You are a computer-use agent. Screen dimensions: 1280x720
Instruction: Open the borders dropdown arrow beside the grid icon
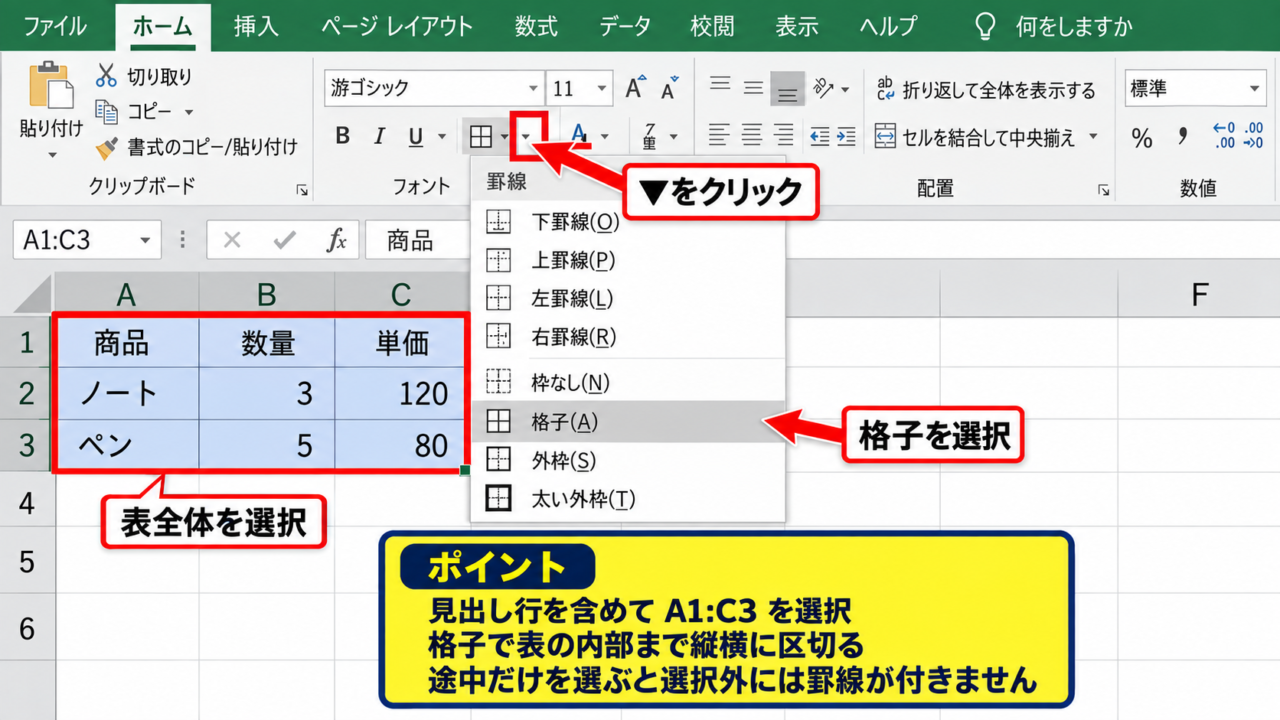pyautogui.click(x=526, y=137)
